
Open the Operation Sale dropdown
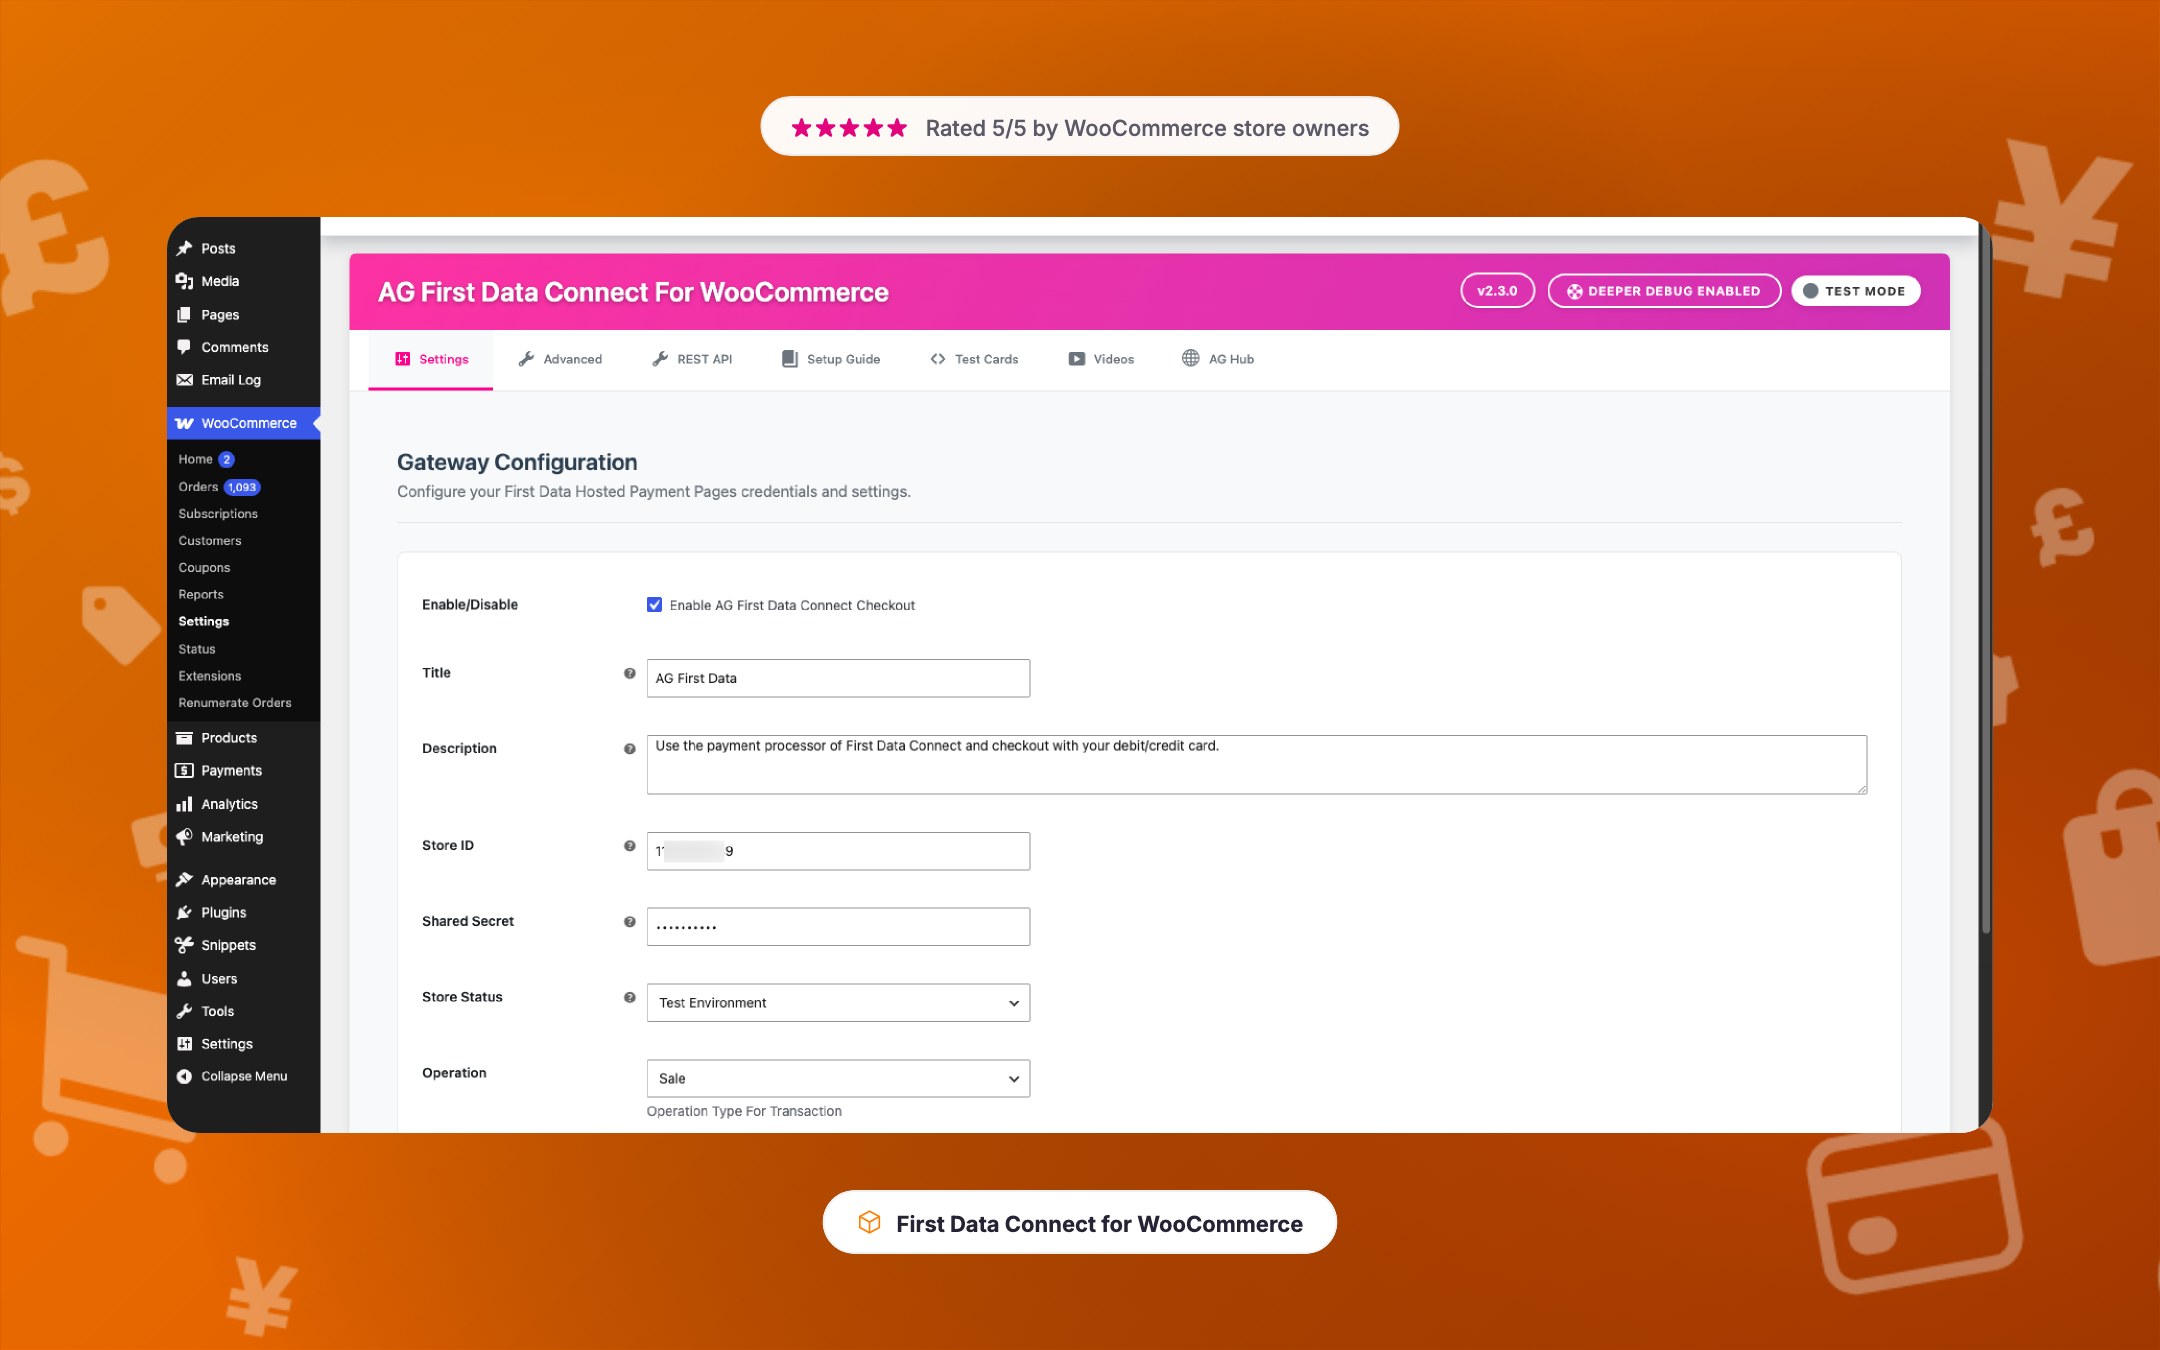(838, 1079)
